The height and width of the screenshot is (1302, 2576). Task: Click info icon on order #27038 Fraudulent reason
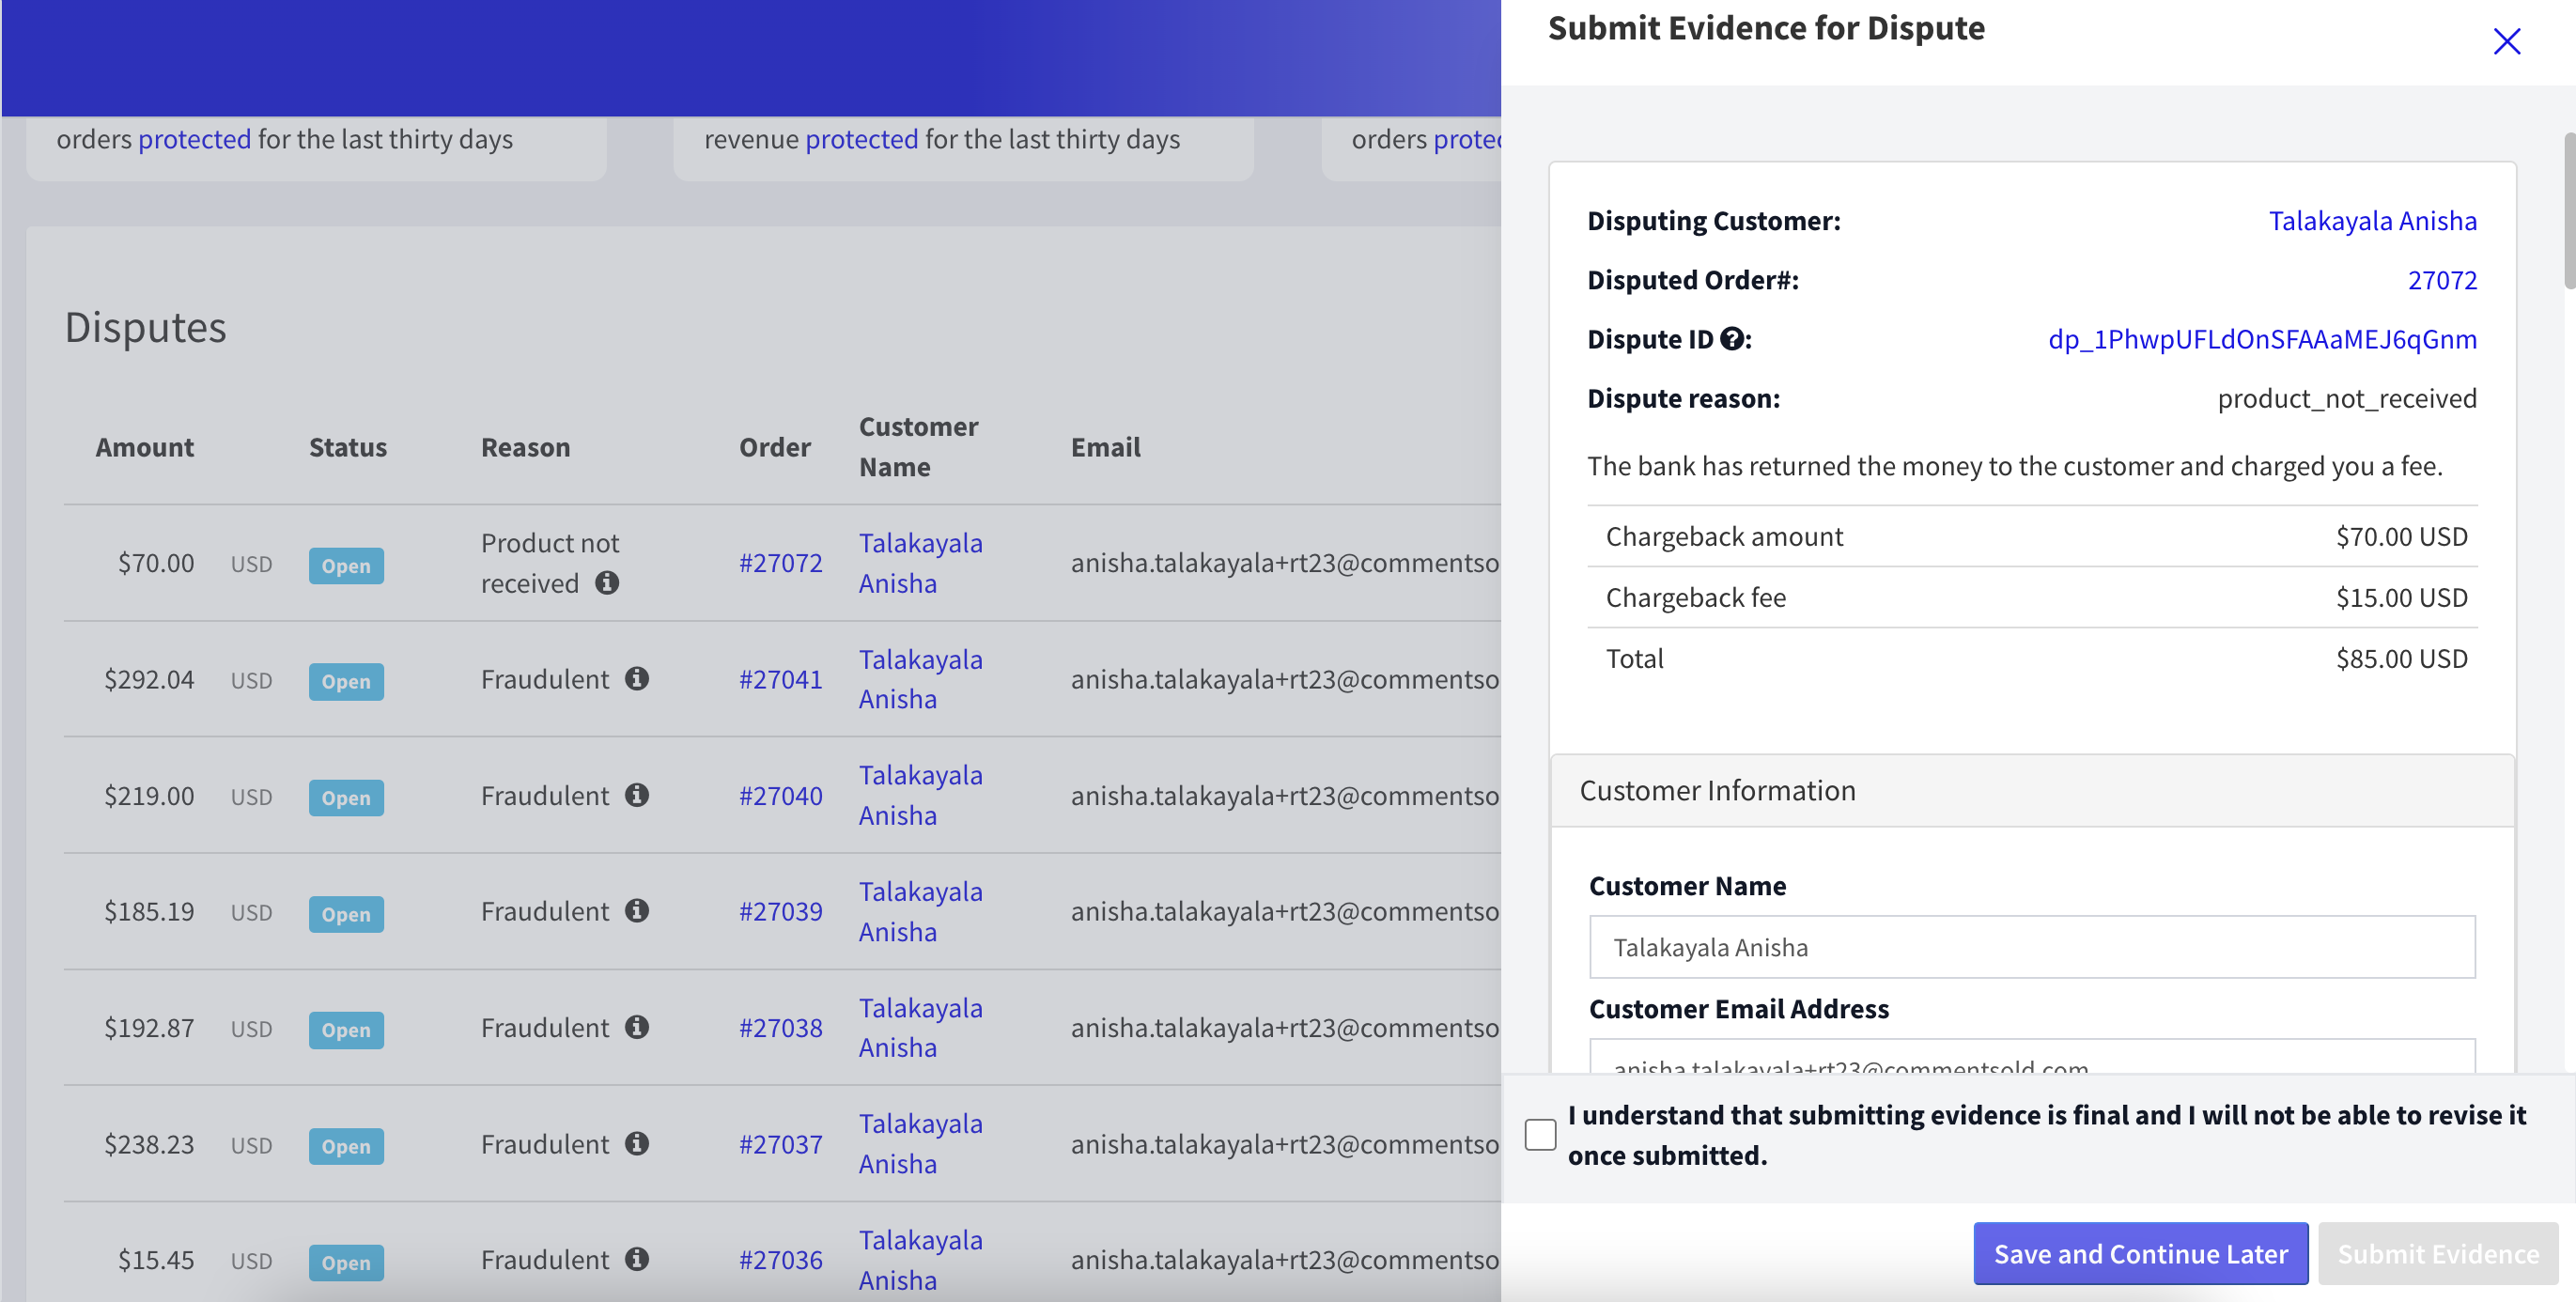coord(637,1027)
